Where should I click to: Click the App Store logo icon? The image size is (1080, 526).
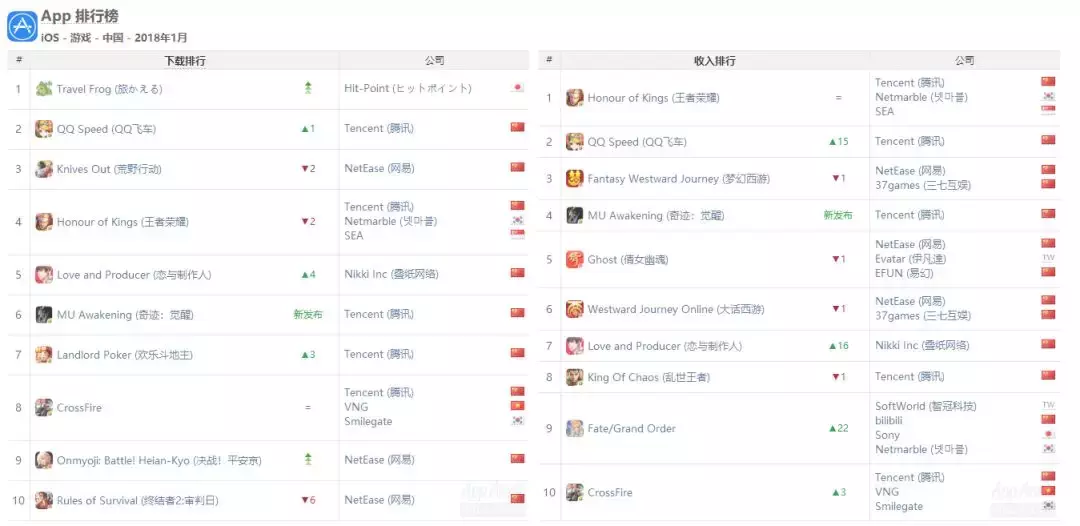22,27
